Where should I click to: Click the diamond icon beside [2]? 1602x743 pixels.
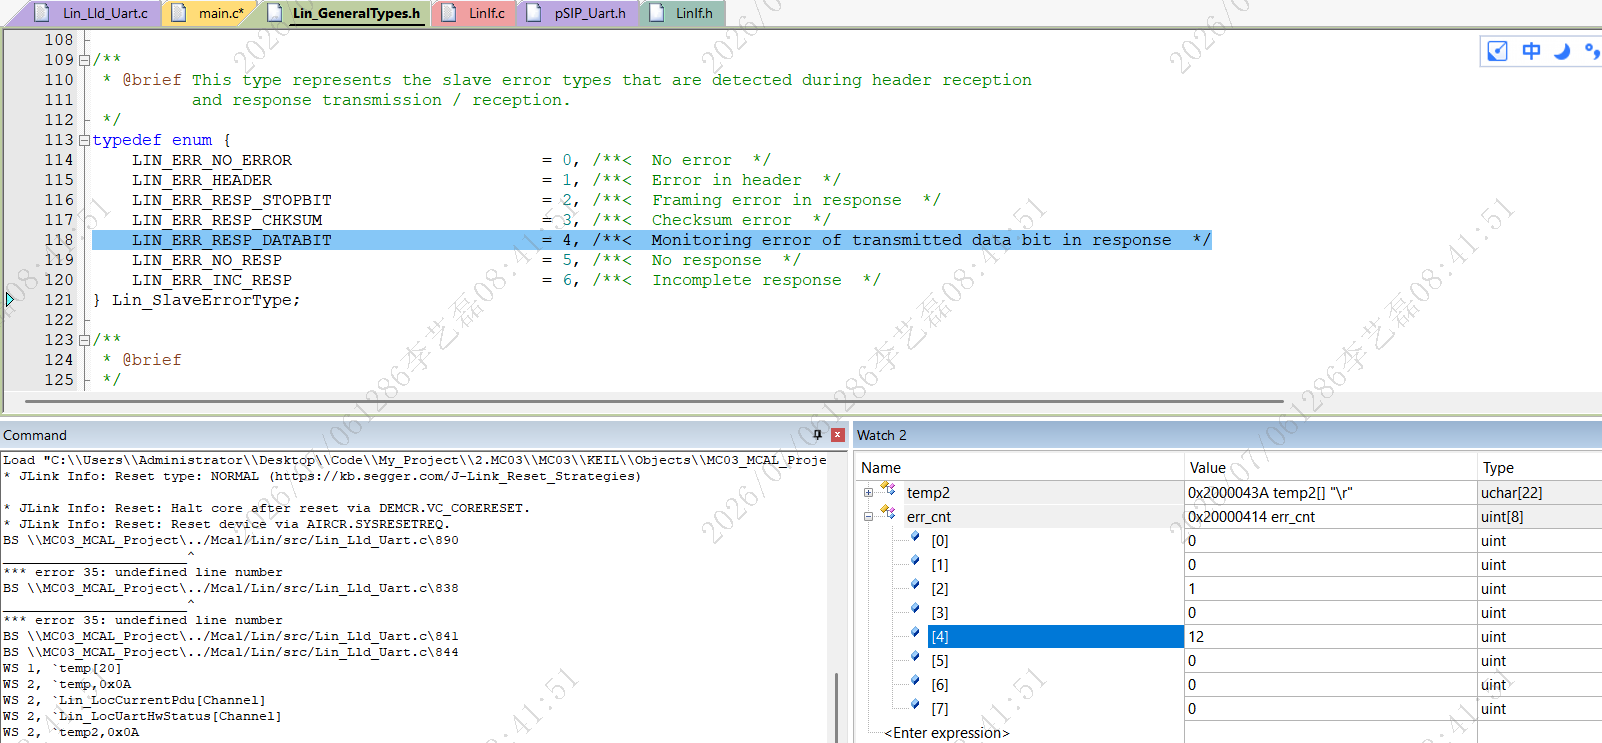pyautogui.click(x=915, y=586)
